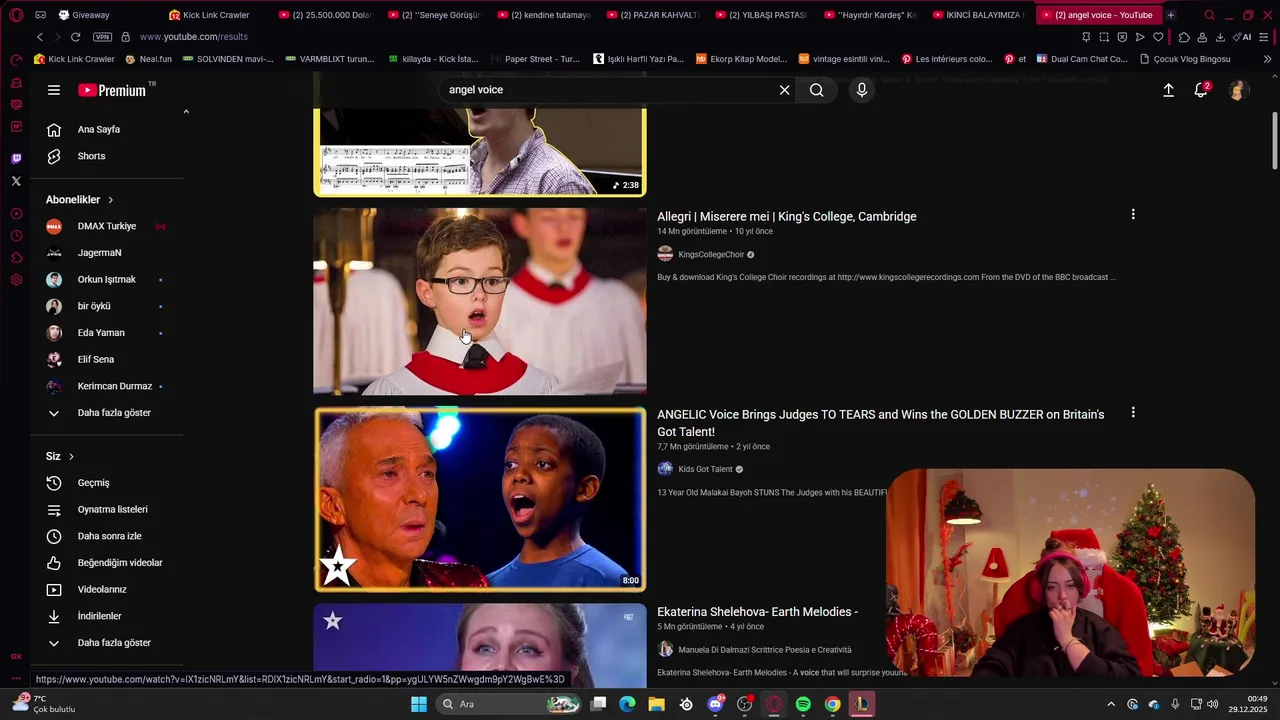The height and width of the screenshot is (720, 1280).
Task: Open Çocuk Vlog Bingosu bookmark
Action: click(1185, 59)
